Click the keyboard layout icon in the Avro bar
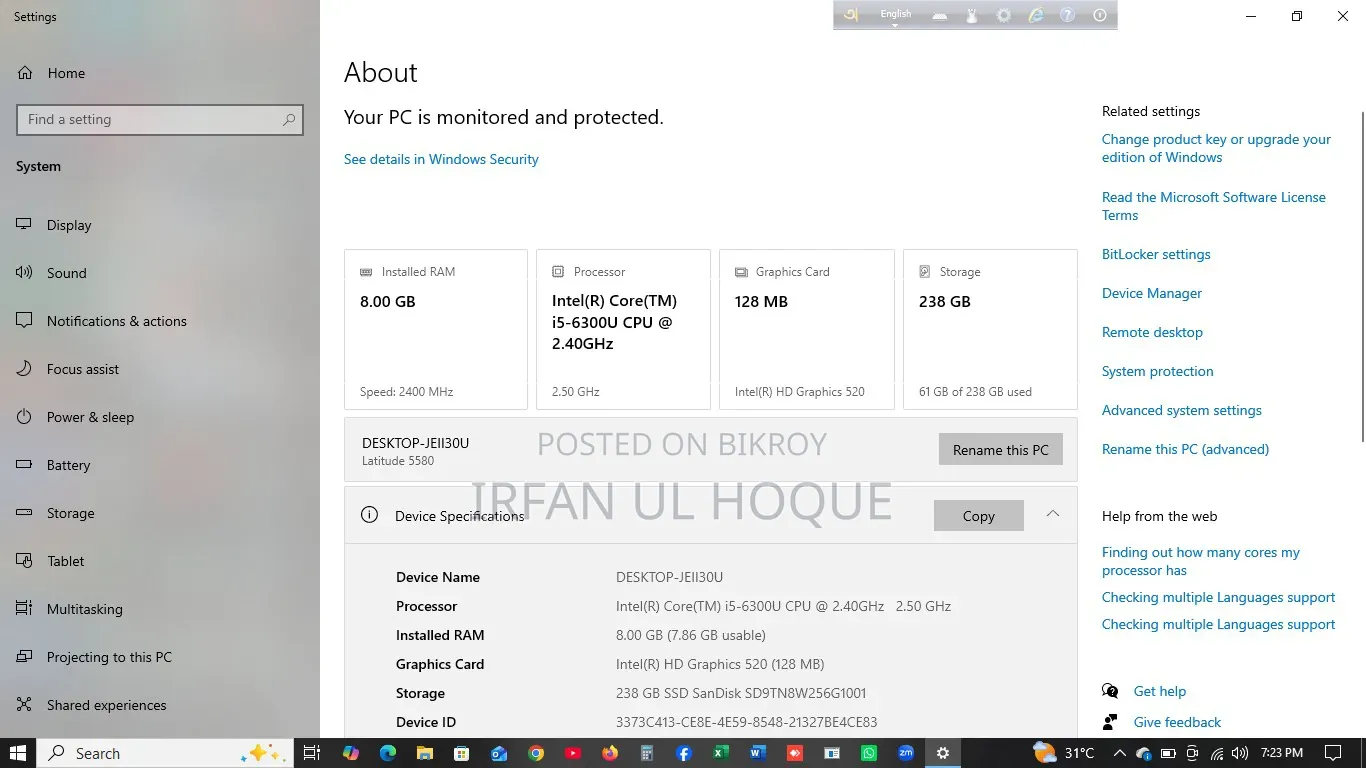 939,16
